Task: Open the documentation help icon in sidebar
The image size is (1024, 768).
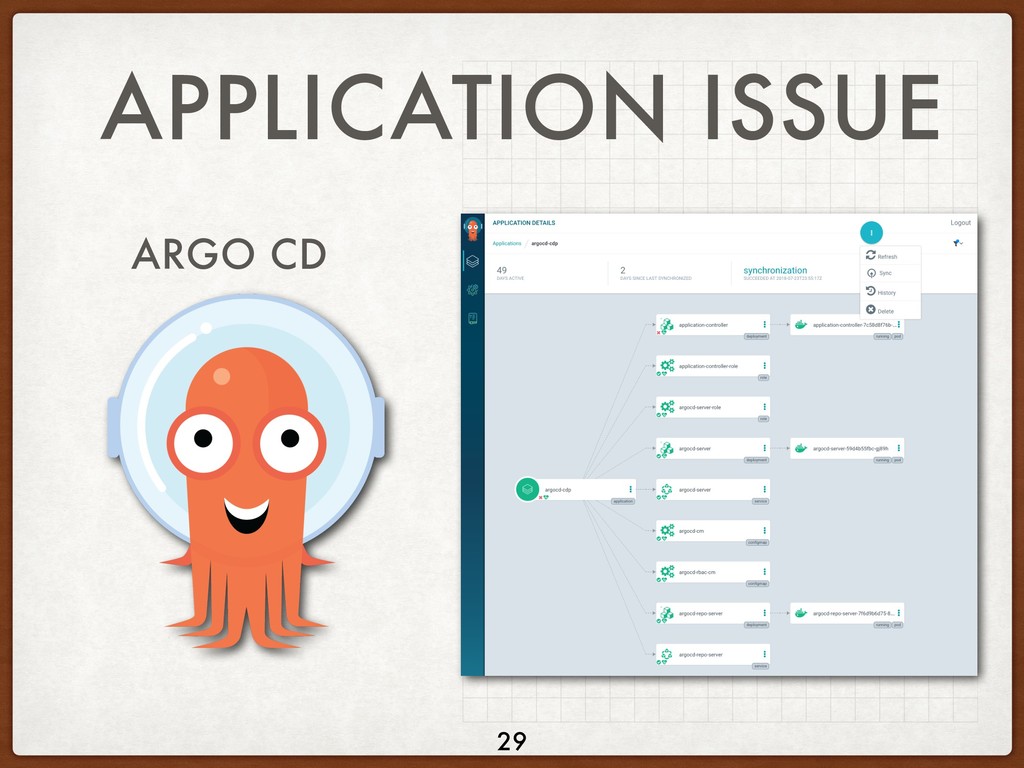Action: click(x=473, y=319)
